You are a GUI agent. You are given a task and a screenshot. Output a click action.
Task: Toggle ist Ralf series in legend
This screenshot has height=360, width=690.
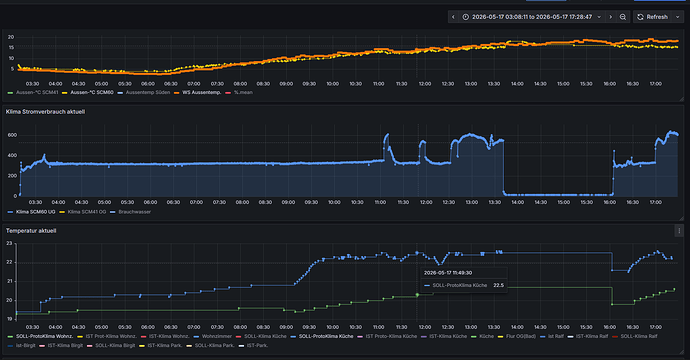tap(556, 336)
